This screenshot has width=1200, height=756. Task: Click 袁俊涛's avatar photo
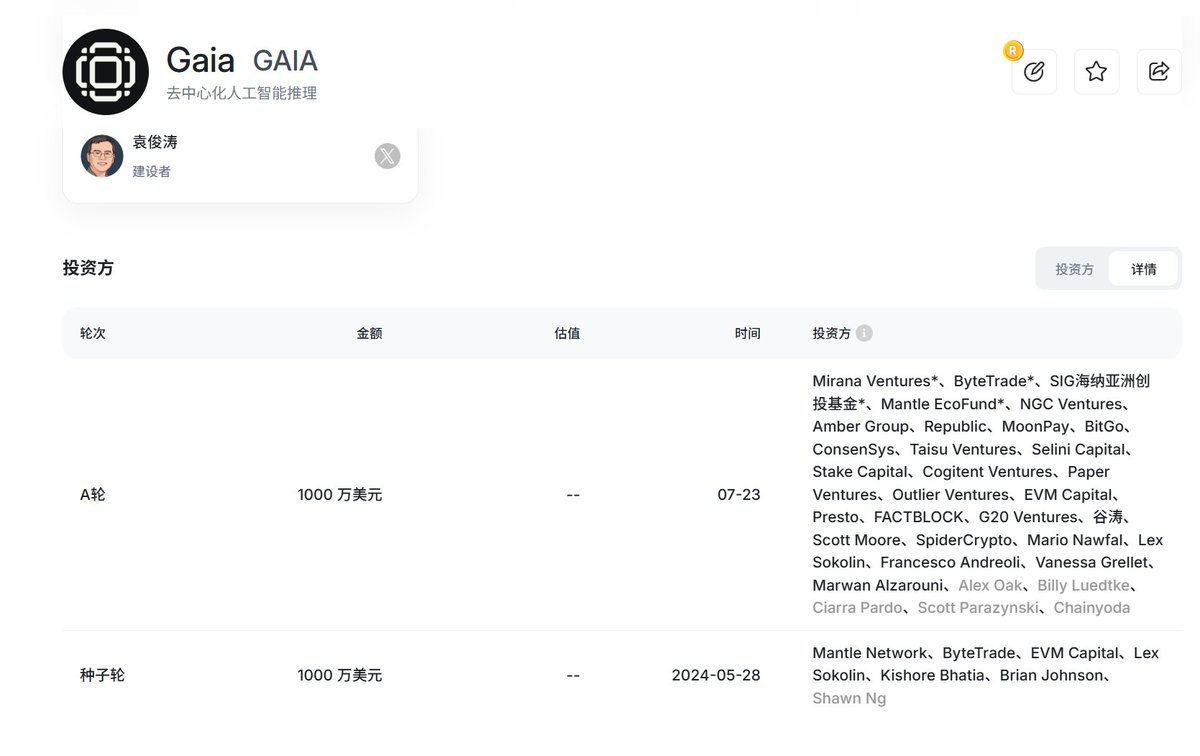pos(102,156)
